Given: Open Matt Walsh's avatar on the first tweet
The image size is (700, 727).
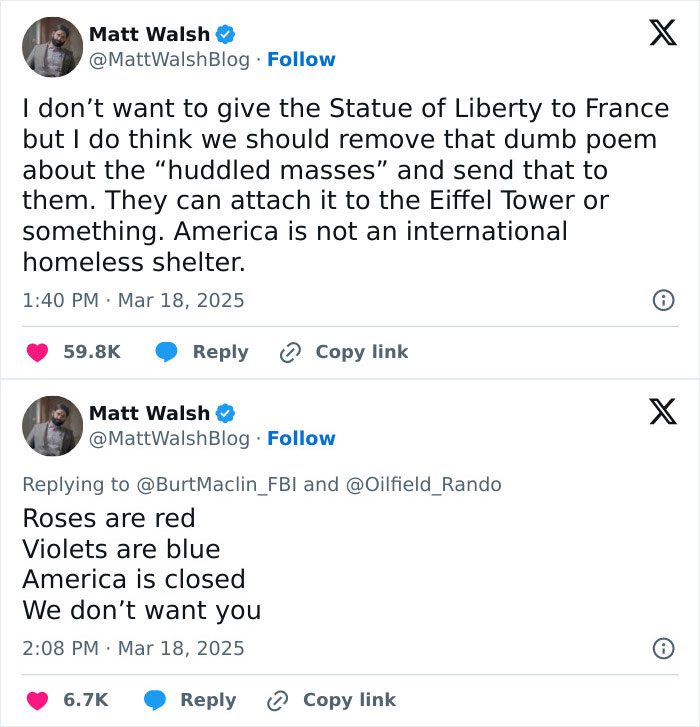Looking at the screenshot, I should [52, 46].
